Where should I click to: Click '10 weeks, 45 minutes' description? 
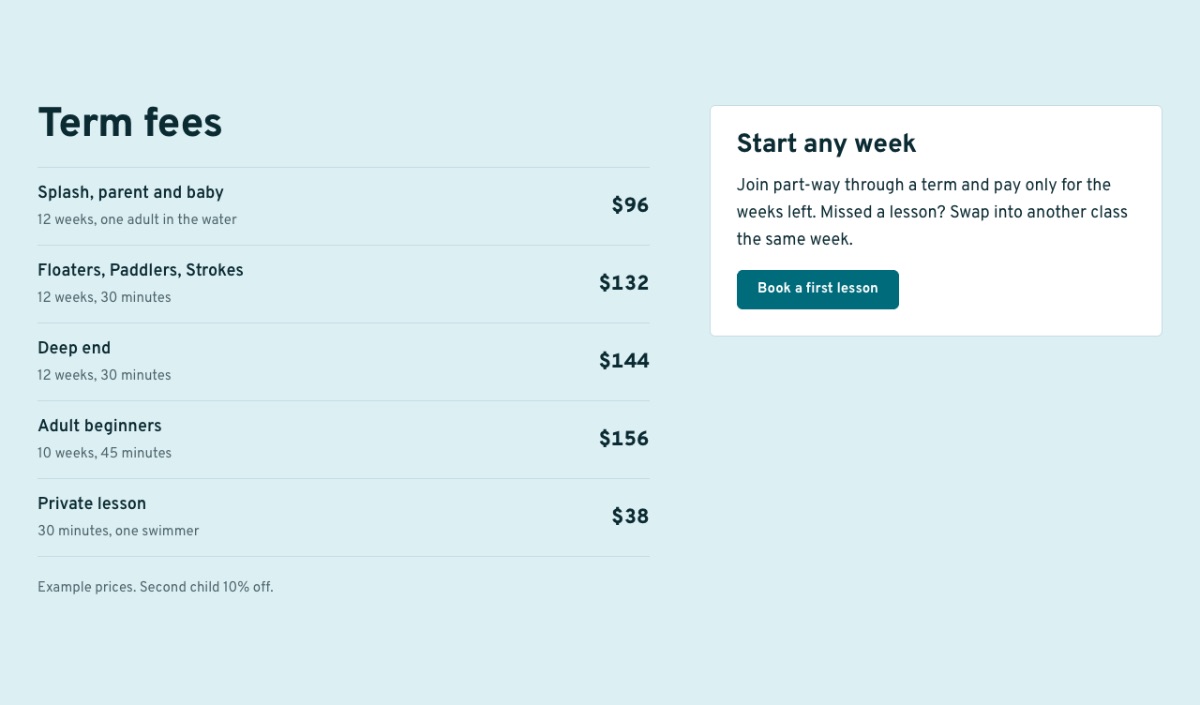click(105, 453)
